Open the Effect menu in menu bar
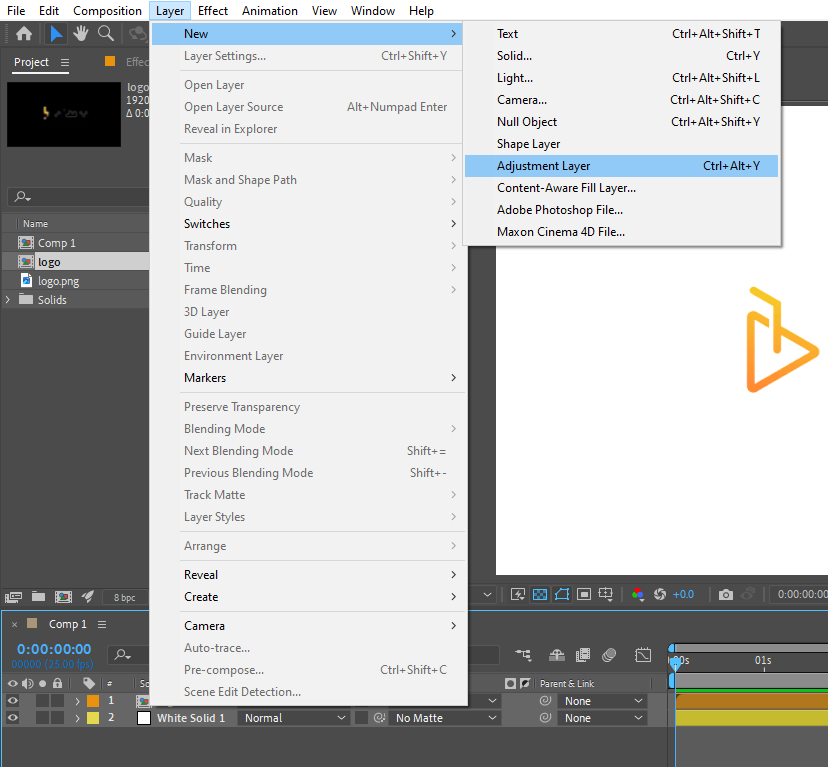 (x=213, y=11)
